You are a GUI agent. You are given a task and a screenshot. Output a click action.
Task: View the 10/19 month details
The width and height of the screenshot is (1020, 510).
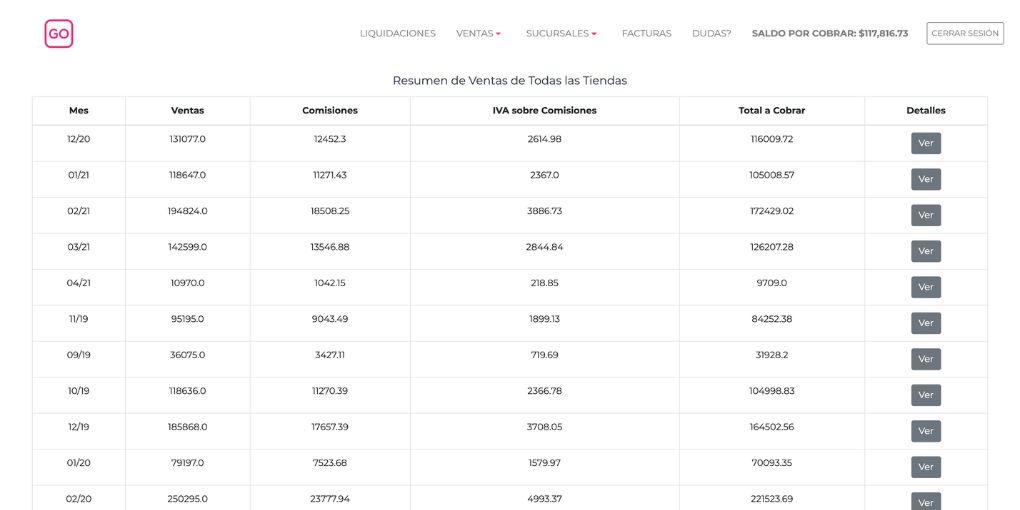pos(925,395)
